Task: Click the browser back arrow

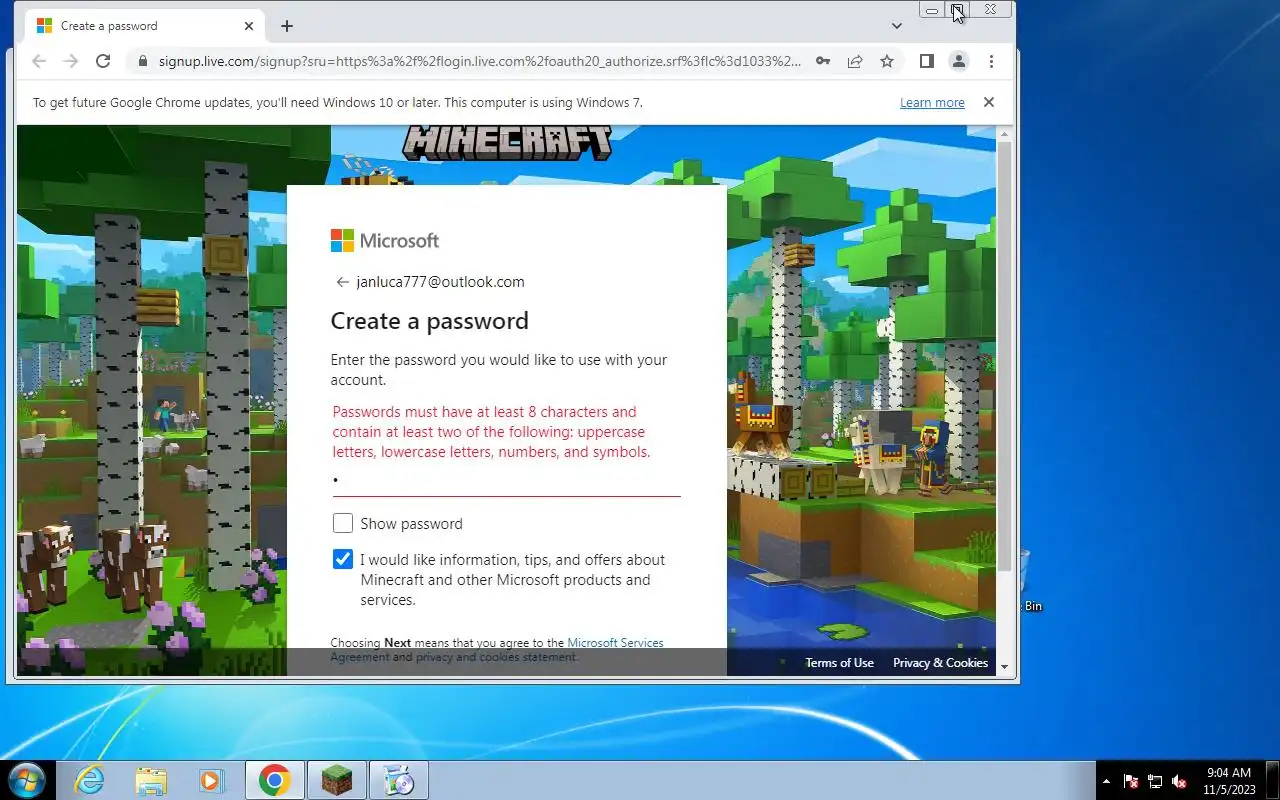Action: click(39, 61)
